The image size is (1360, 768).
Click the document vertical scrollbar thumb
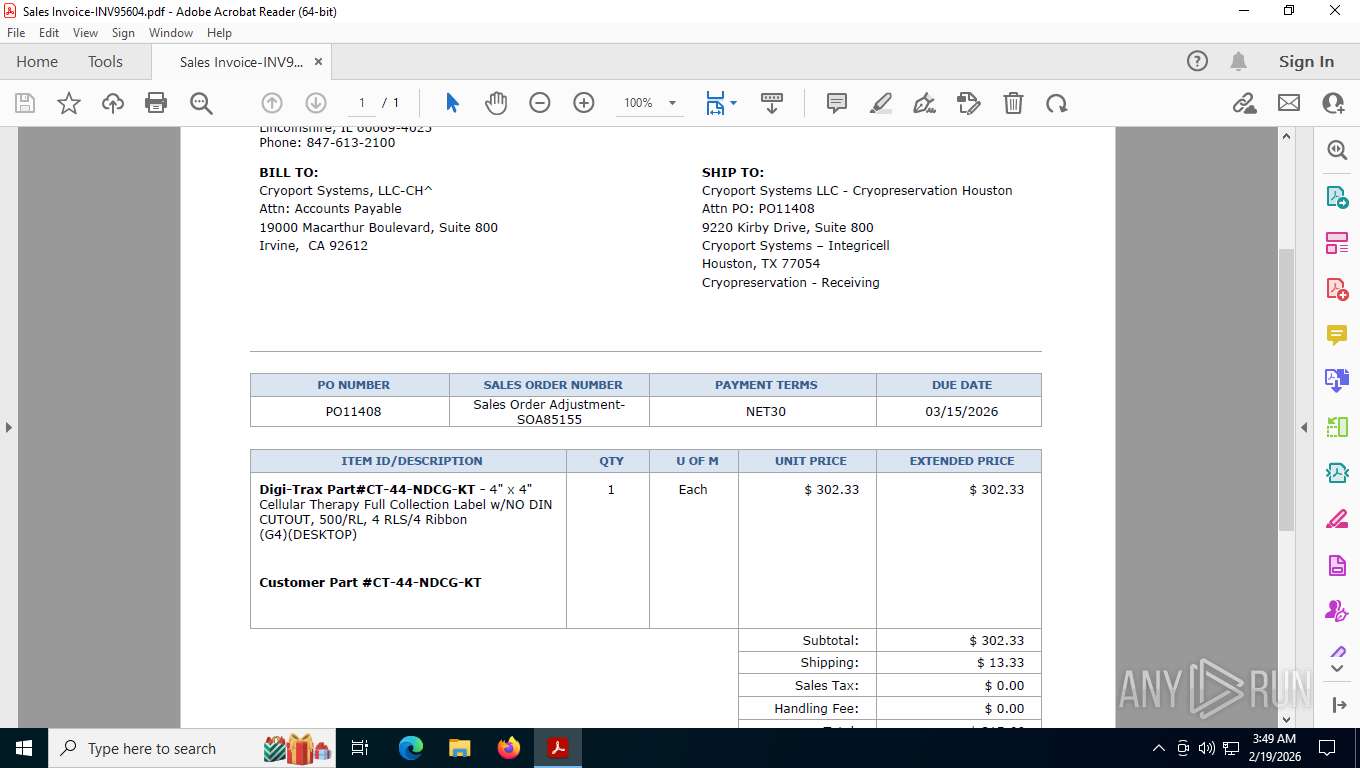(x=1287, y=390)
